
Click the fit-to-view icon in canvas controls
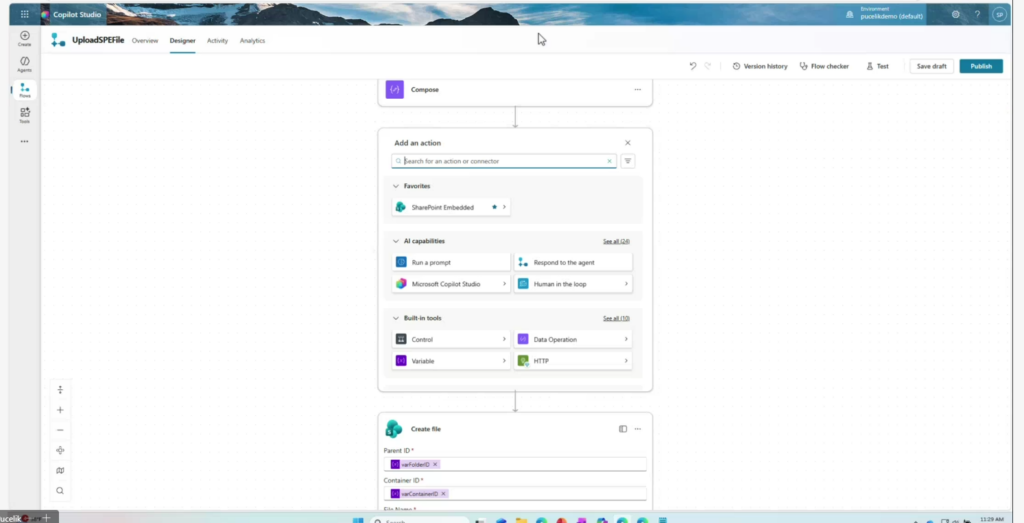point(60,450)
